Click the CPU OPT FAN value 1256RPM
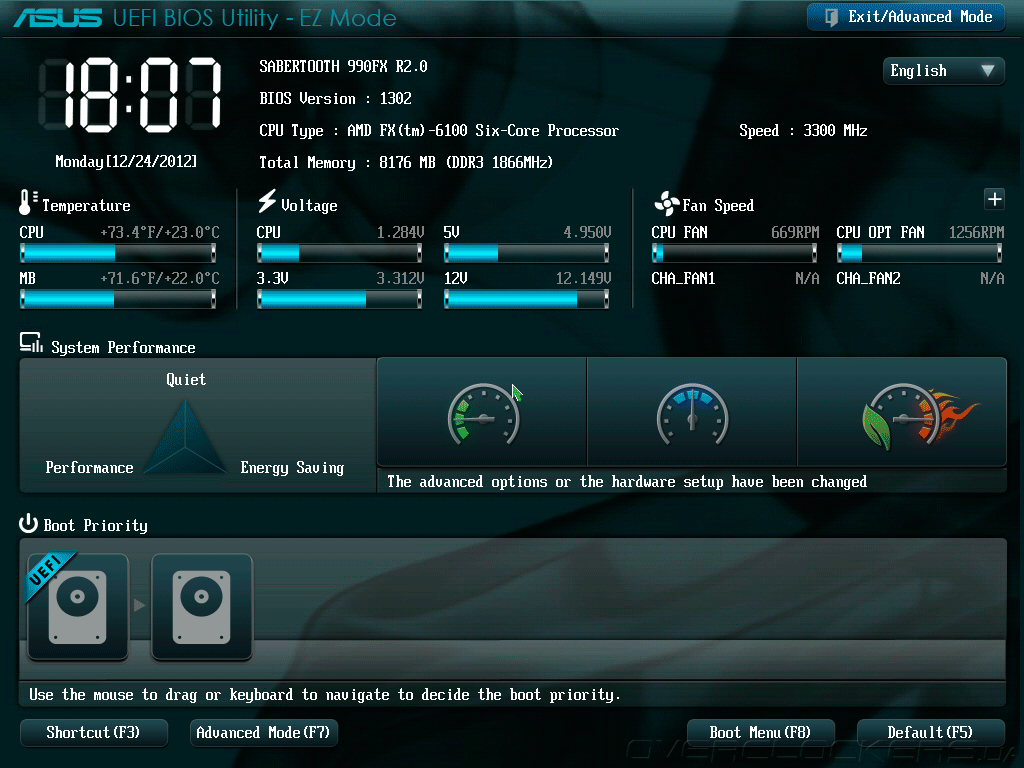This screenshot has height=768, width=1024. pos(976,232)
